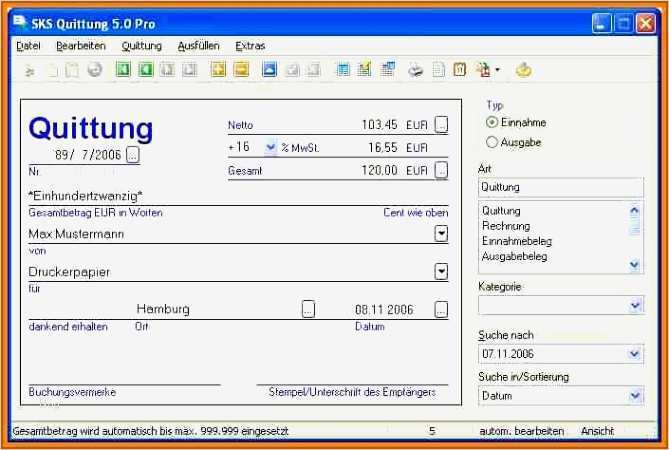This screenshot has width=669, height=450.
Task: Open the Bearbeiten menu
Action: tap(81, 46)
